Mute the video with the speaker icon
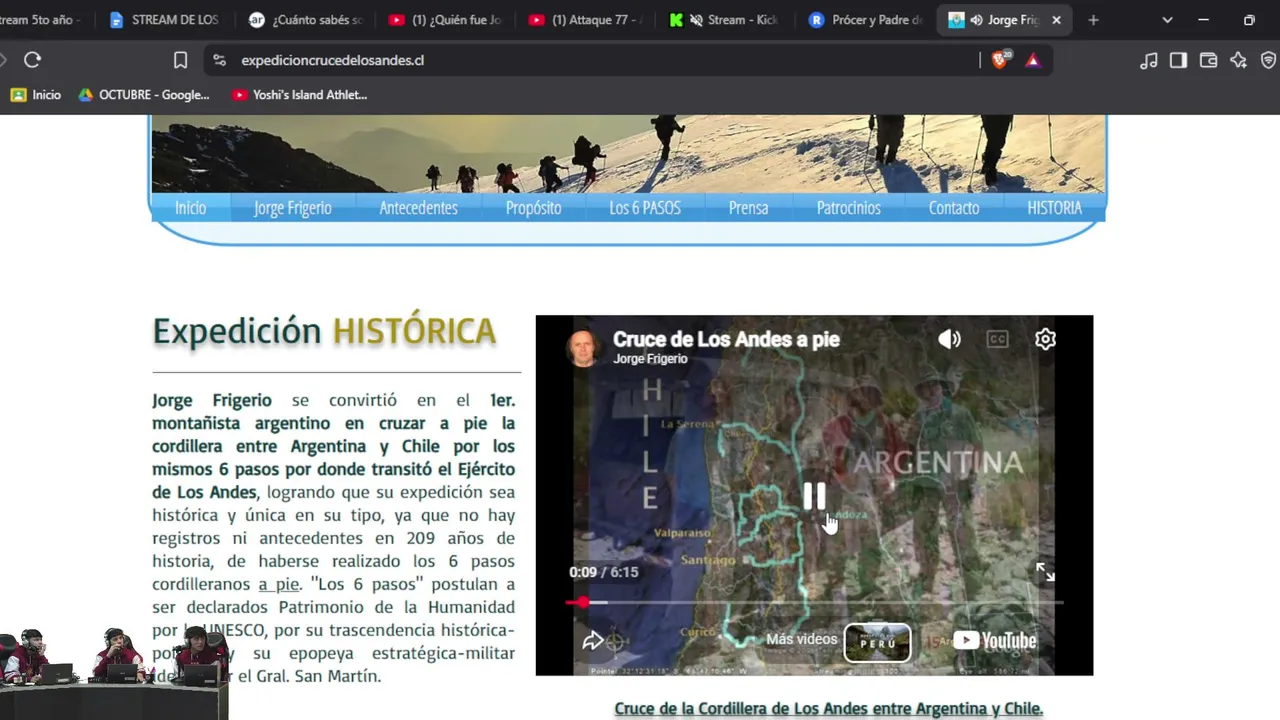The width and height of the screenshot is (1280, 720). click(x=949, y=339)
